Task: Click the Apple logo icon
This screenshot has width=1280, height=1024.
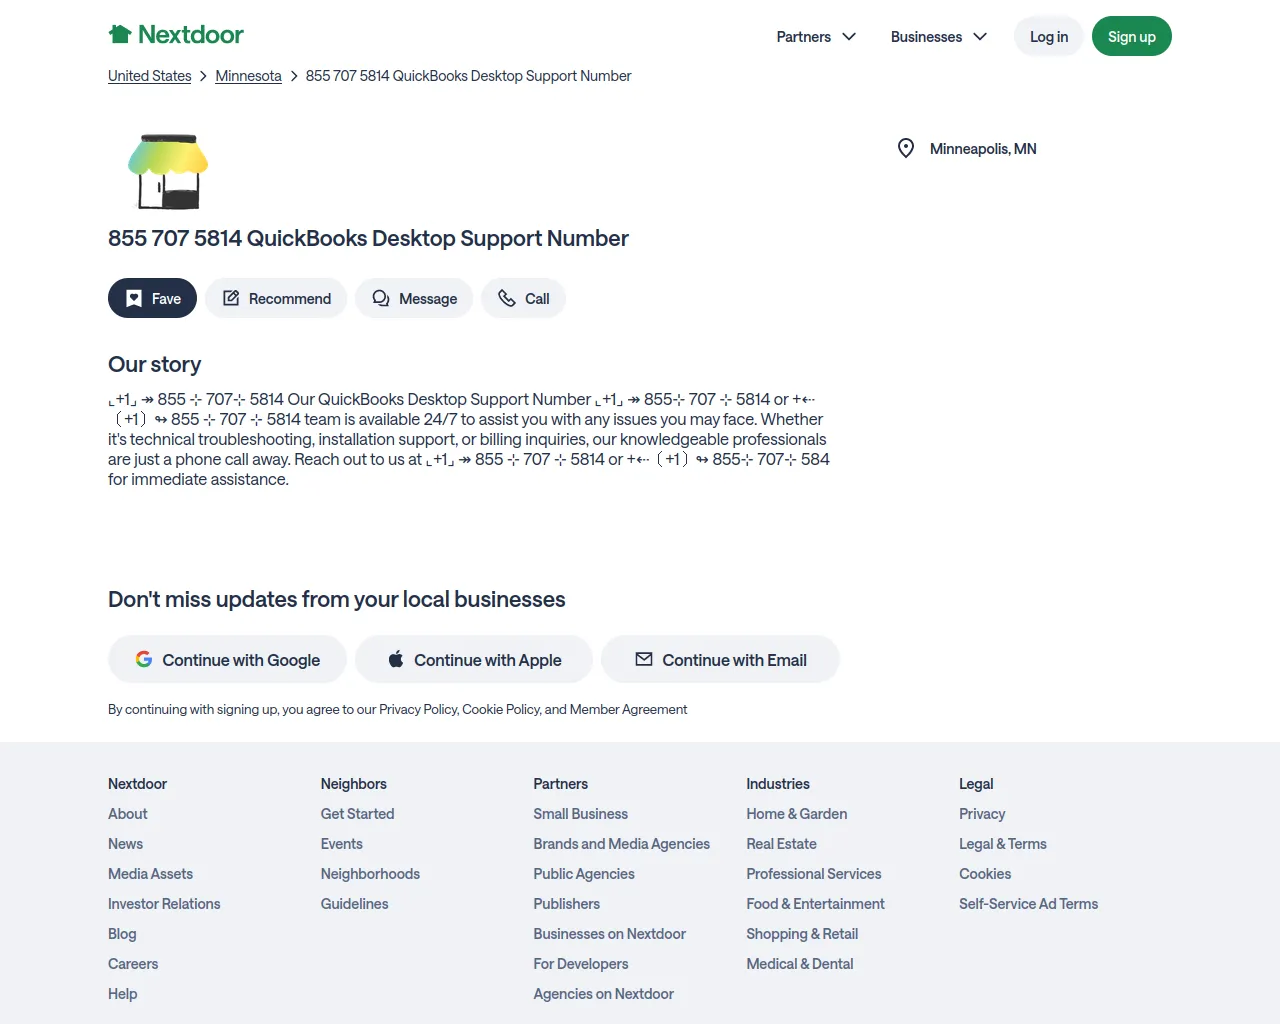Action: [396, 659]
